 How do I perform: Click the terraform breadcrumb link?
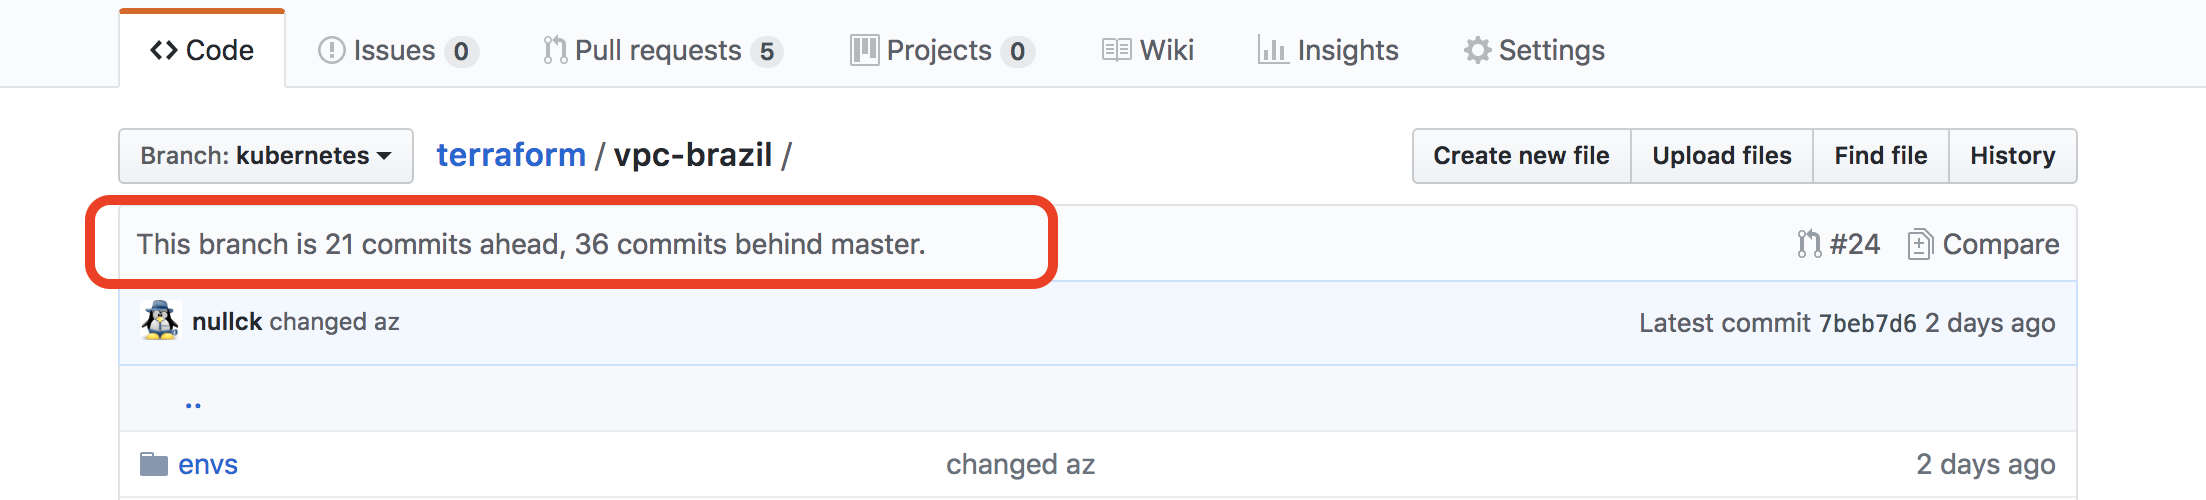click(x=511, y=155)
